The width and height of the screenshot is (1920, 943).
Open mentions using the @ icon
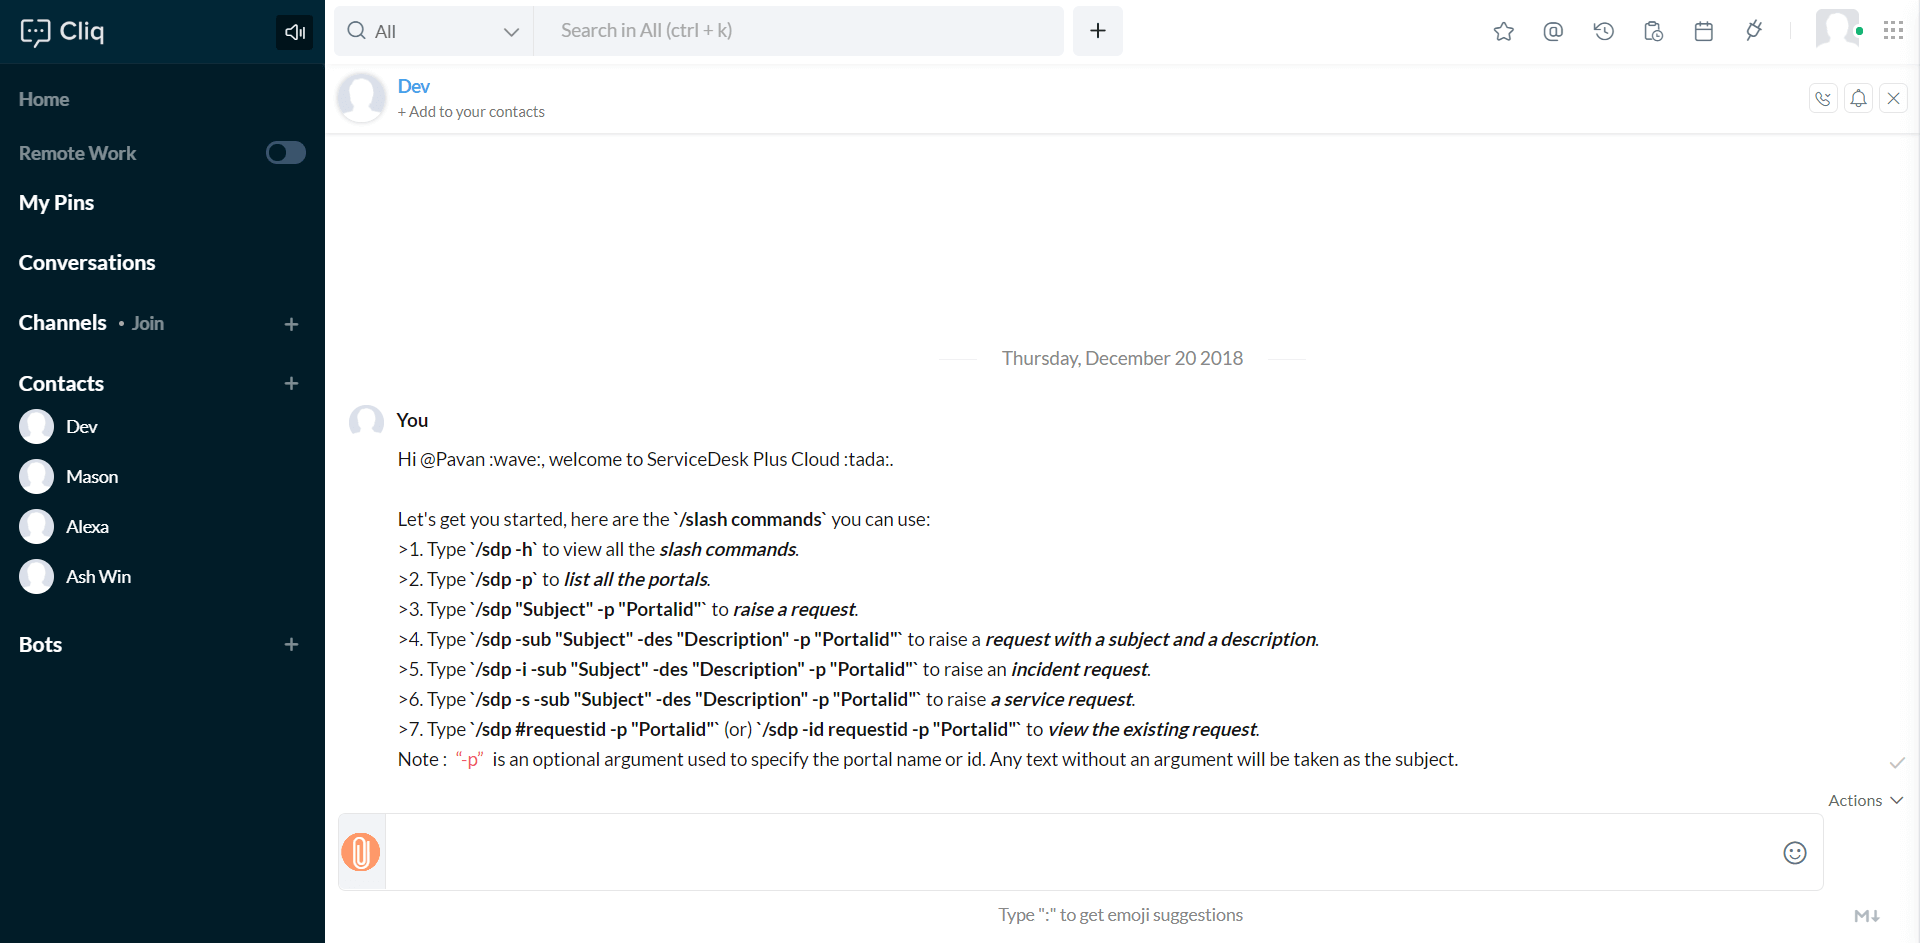[x=1553, y=32]
